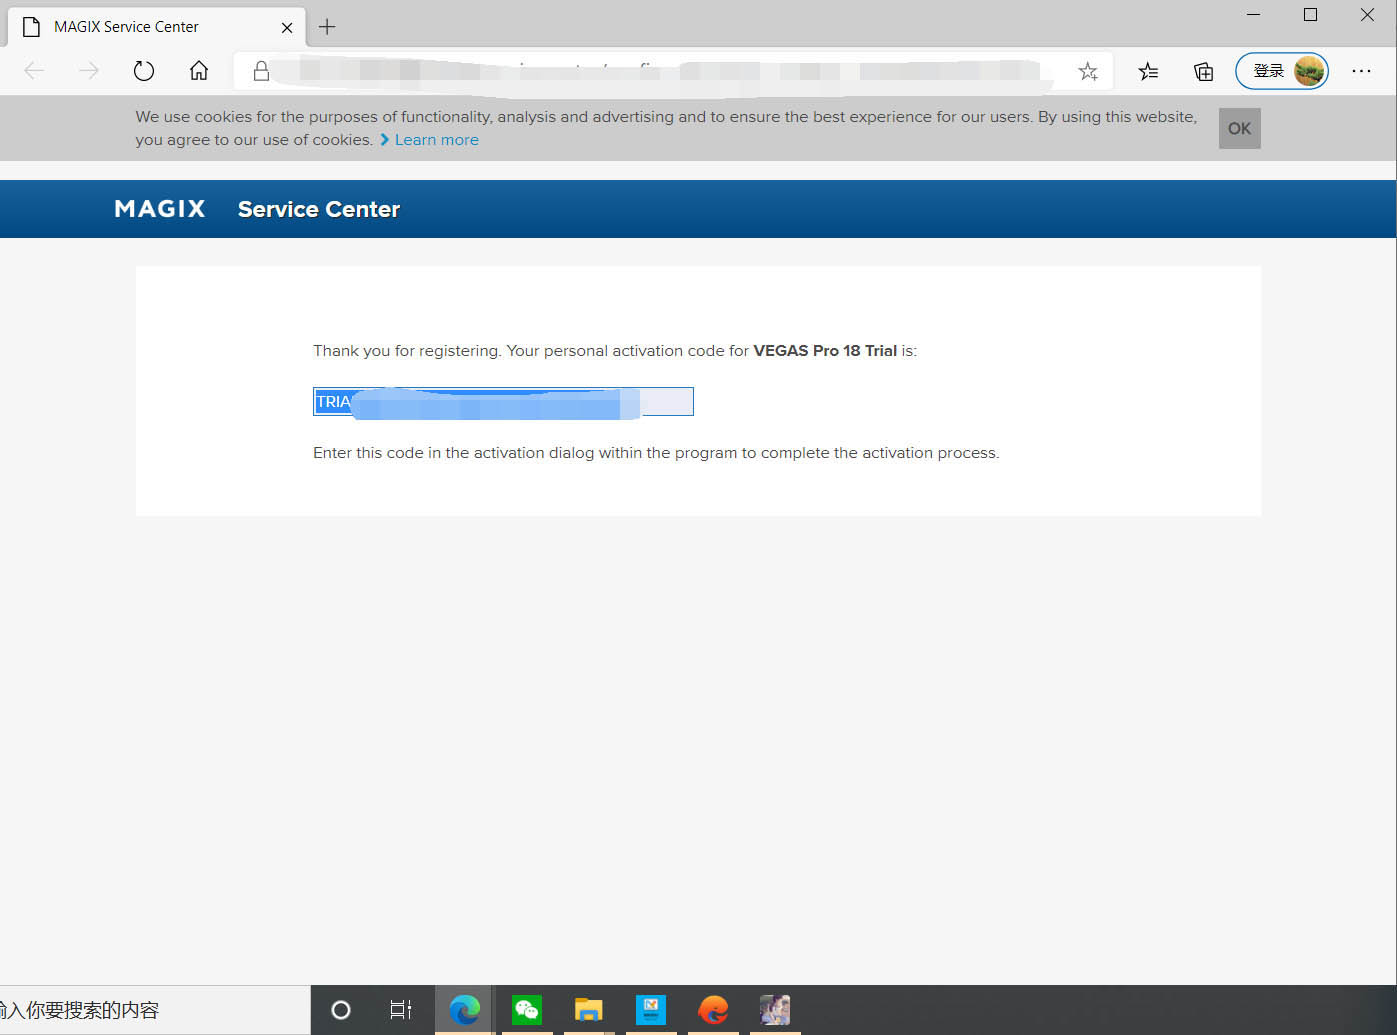The width and height of the screenshot is (1397, 1035).
Task: Click the browser back arrow
Action: (34, 71)
